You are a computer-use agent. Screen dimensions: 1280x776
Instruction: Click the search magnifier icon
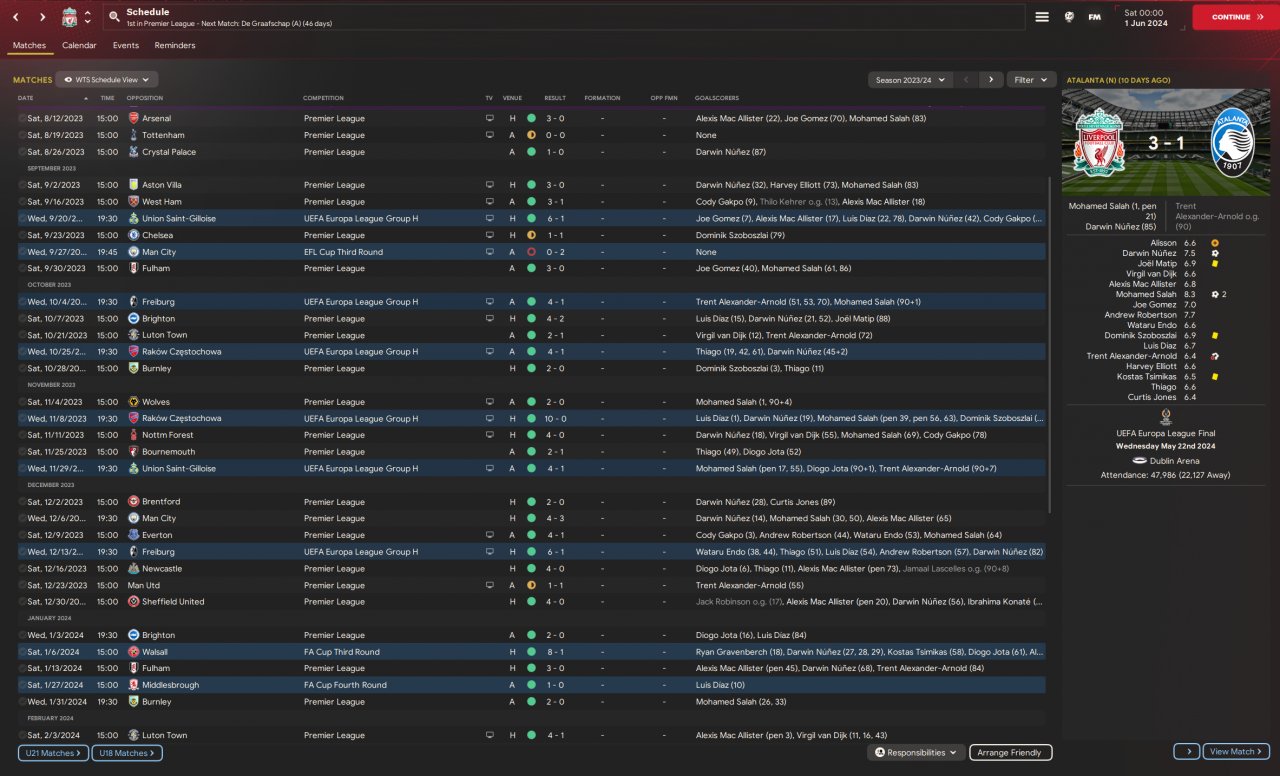tap(114, 17)
